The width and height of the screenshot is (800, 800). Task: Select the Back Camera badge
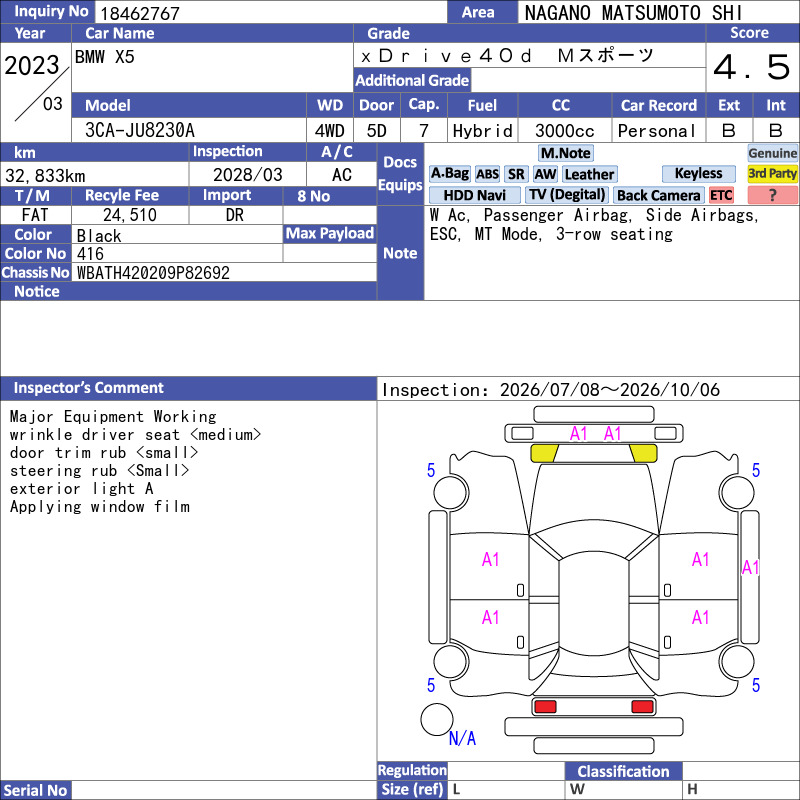[659, 195]
